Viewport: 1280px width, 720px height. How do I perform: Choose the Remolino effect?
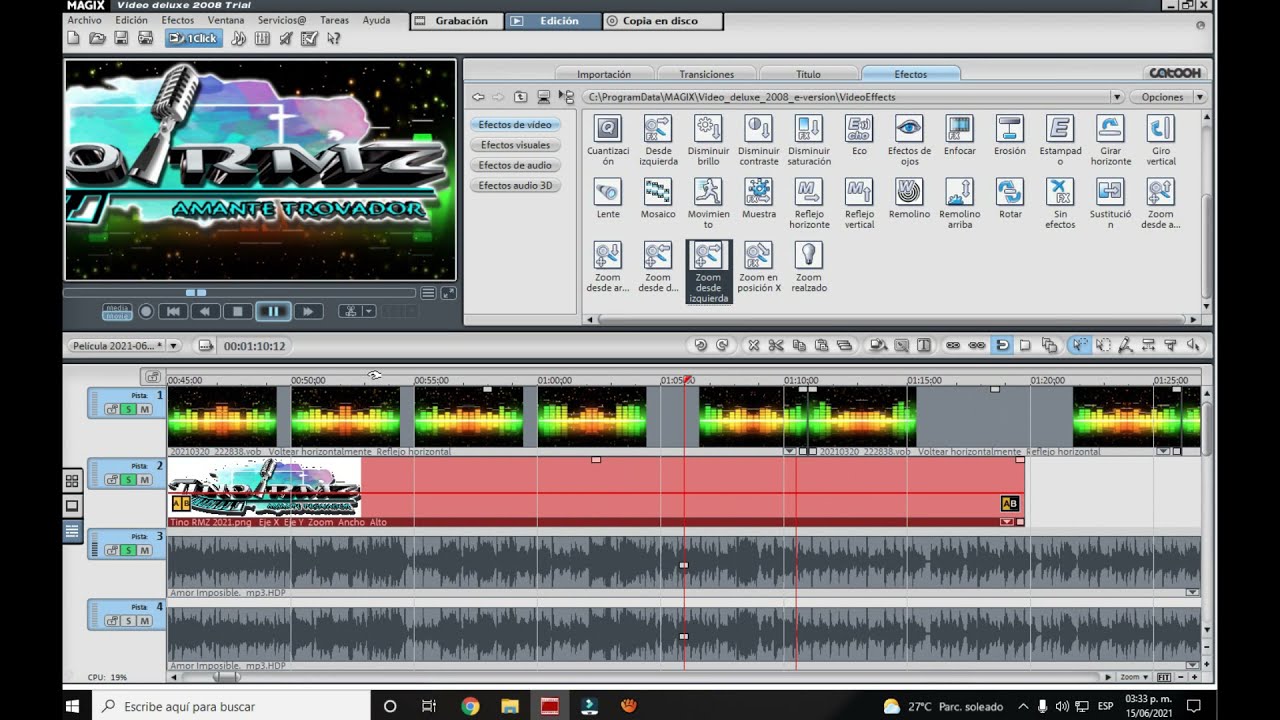point(909,191)
